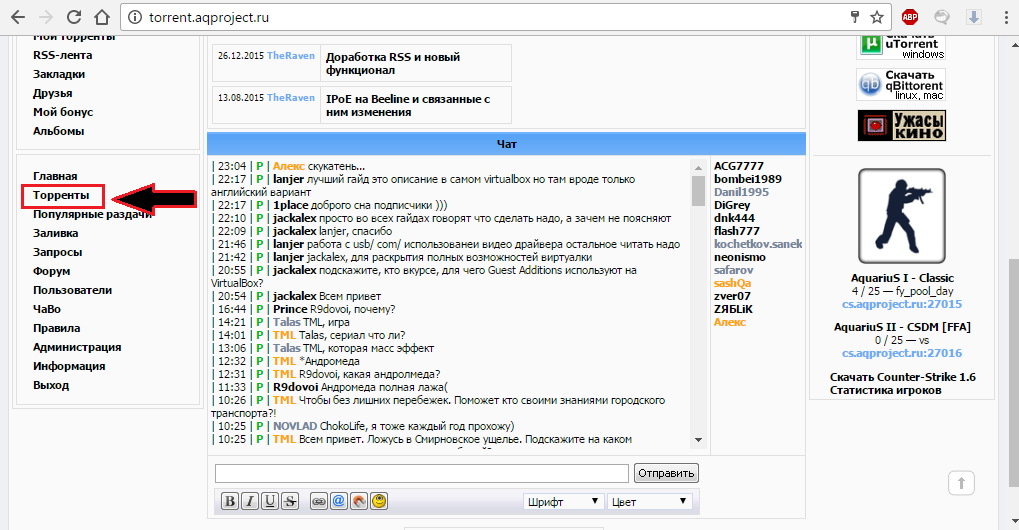Apply italic formatting in chat
The height and width of the screenshot is (530, 1019).
tap(250, 501)
